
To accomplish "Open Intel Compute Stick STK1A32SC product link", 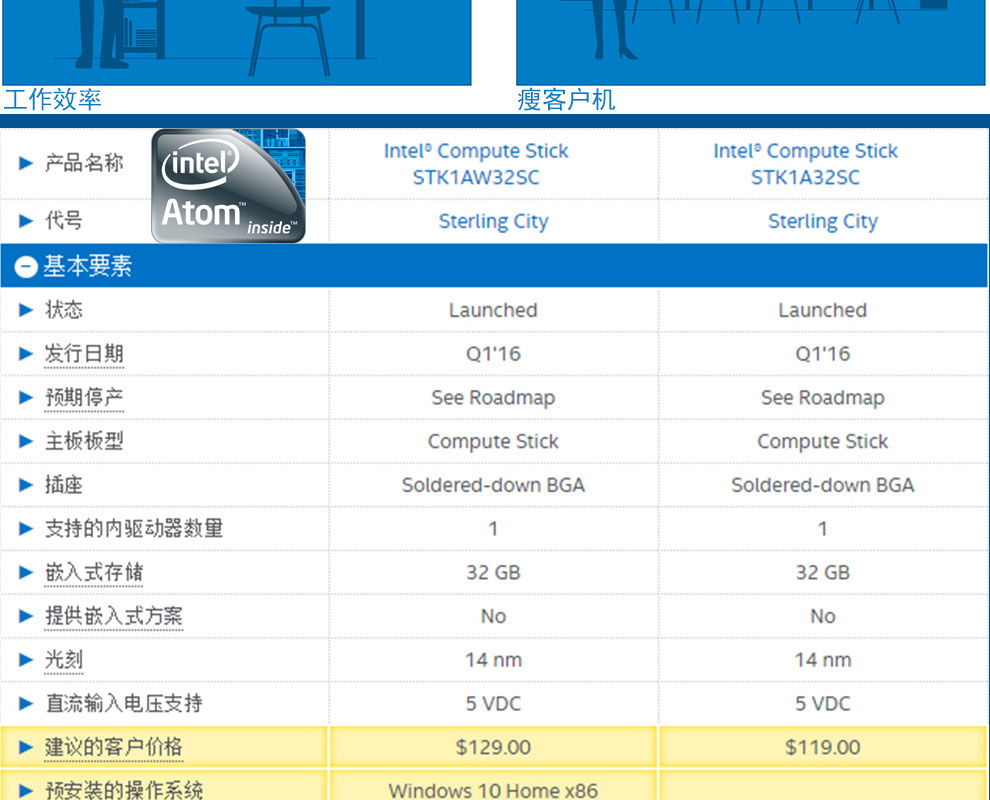I will pyautogui.click(x=806, y=164).
